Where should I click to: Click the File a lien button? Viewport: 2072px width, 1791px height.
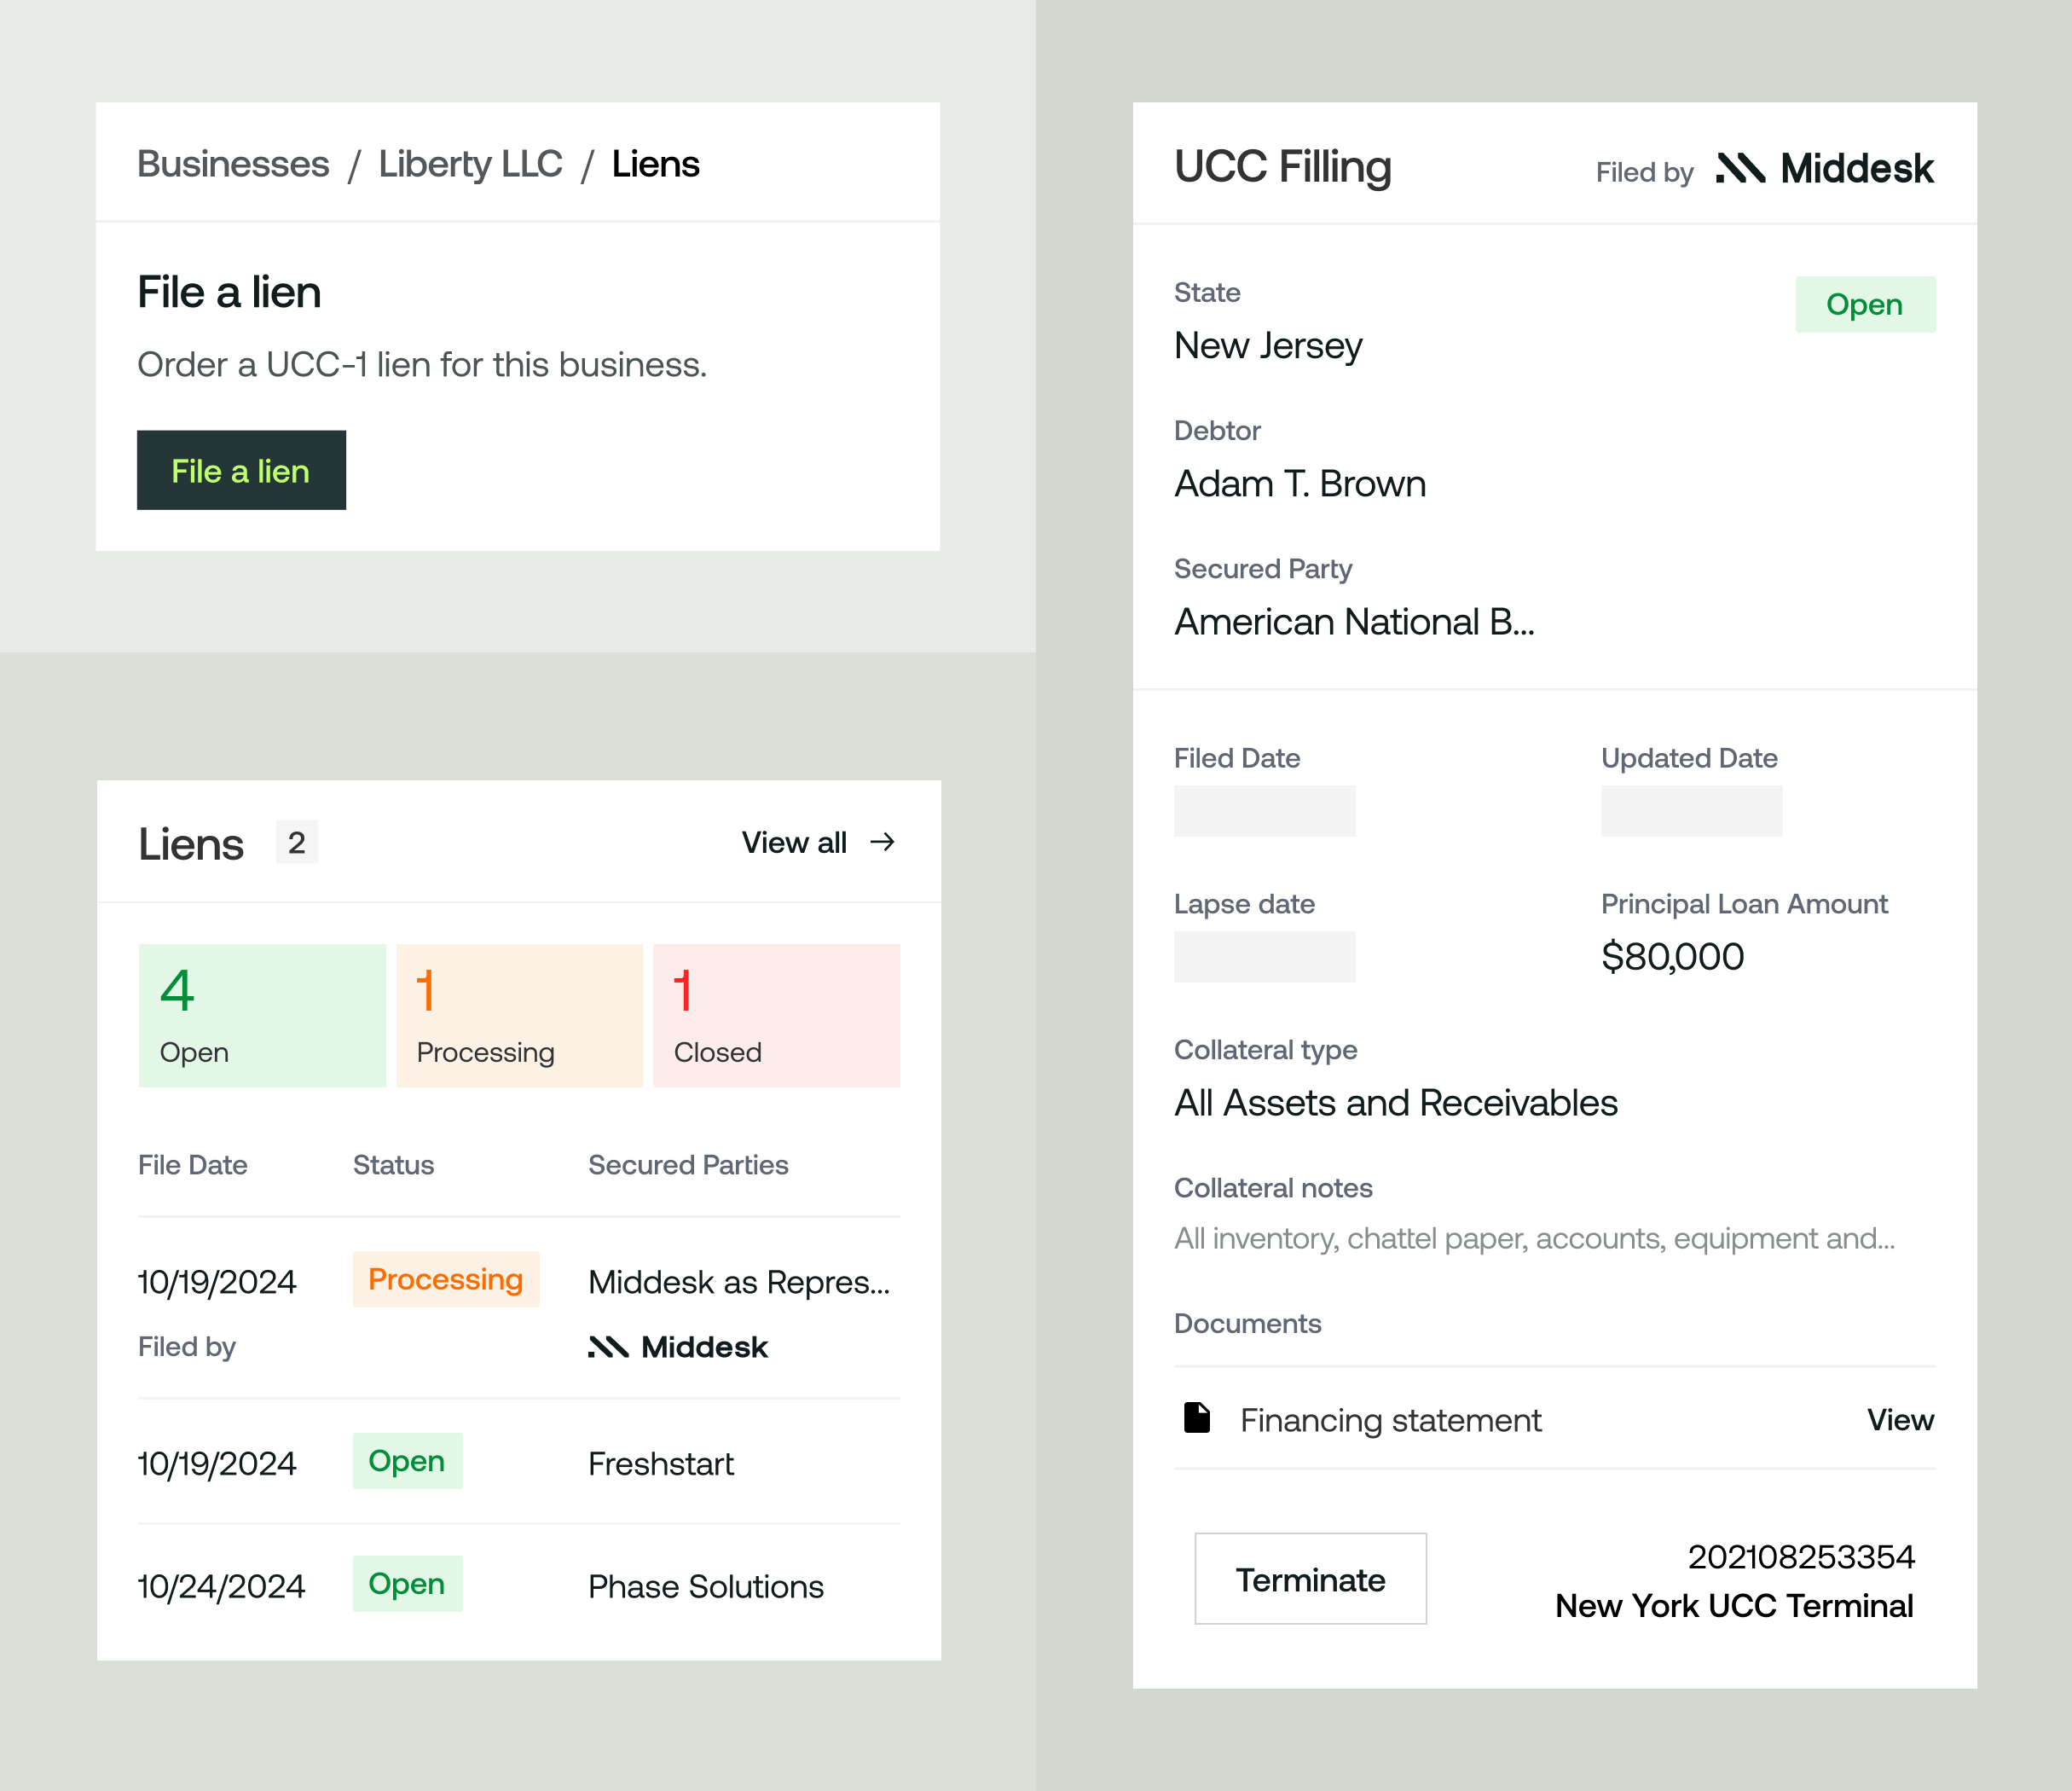241,470
